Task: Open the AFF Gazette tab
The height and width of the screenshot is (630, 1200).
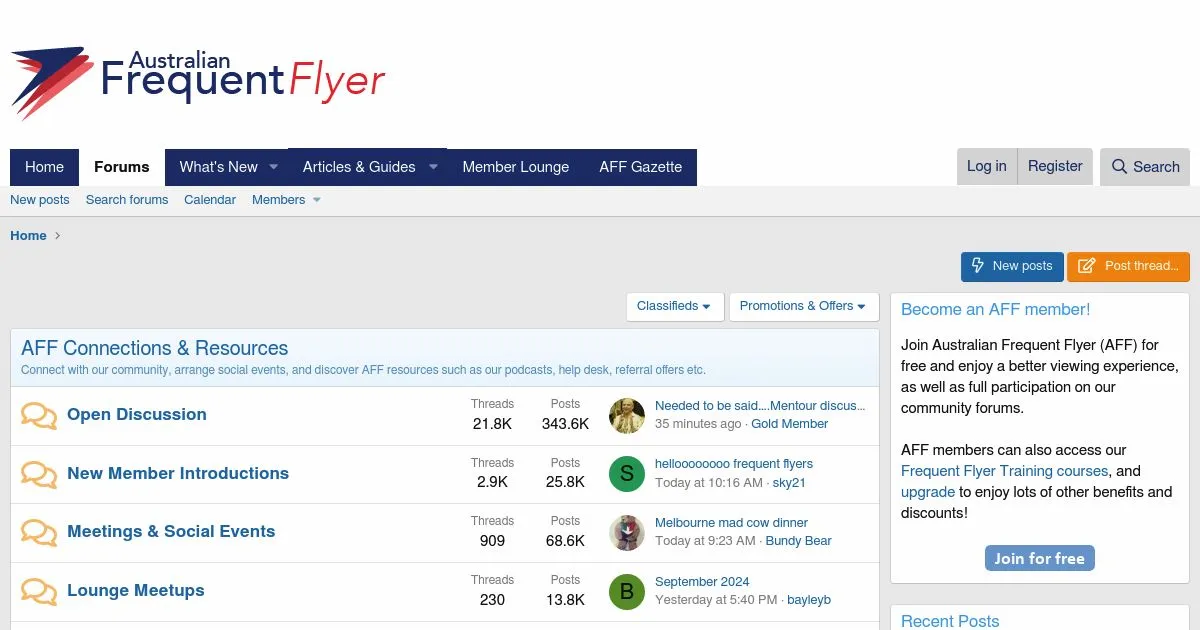Action: [641, 167]
